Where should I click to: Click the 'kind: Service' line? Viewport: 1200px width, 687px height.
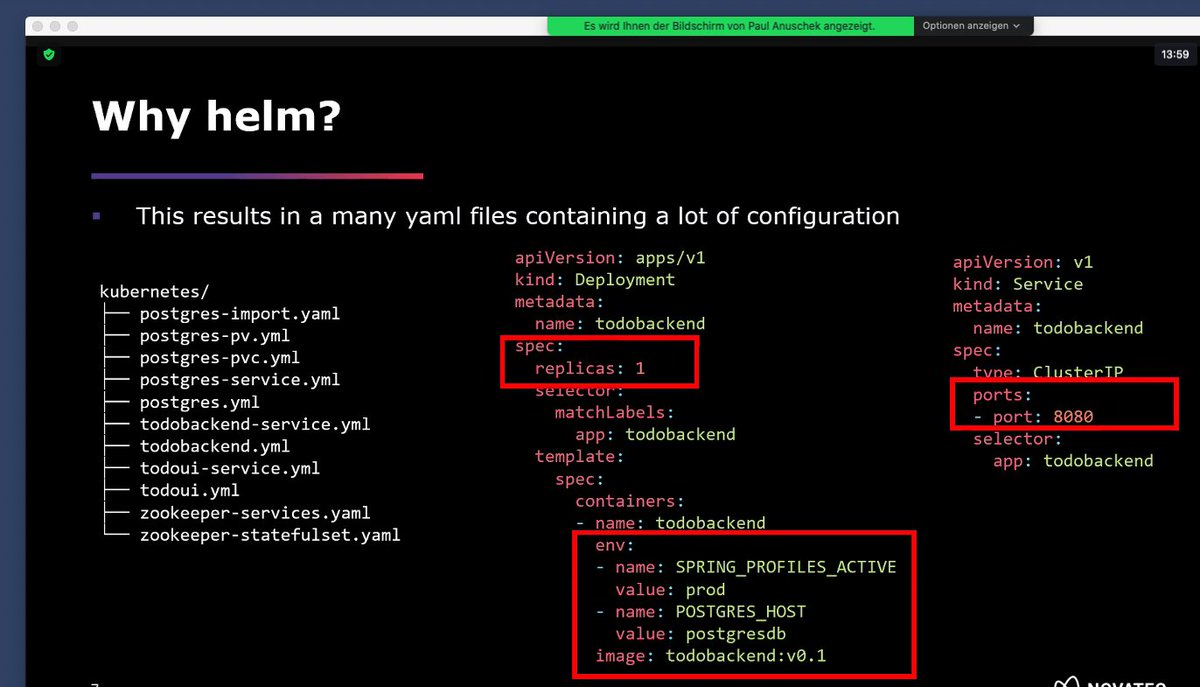point(1018,284)
